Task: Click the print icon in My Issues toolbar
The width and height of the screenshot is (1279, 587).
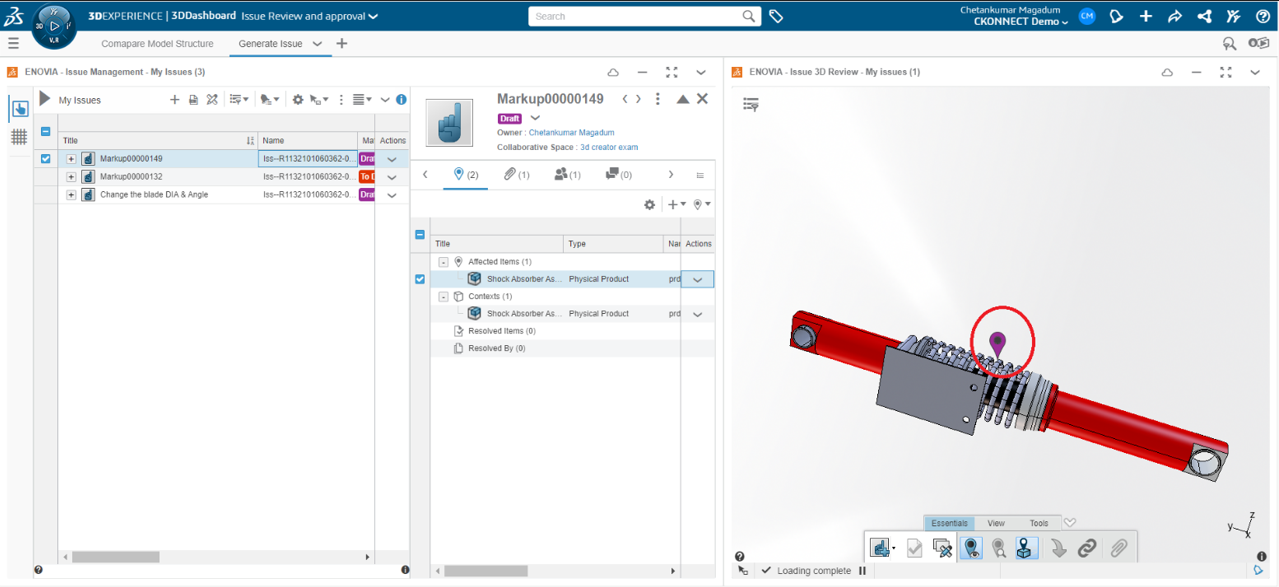Action: pos(193,100)
